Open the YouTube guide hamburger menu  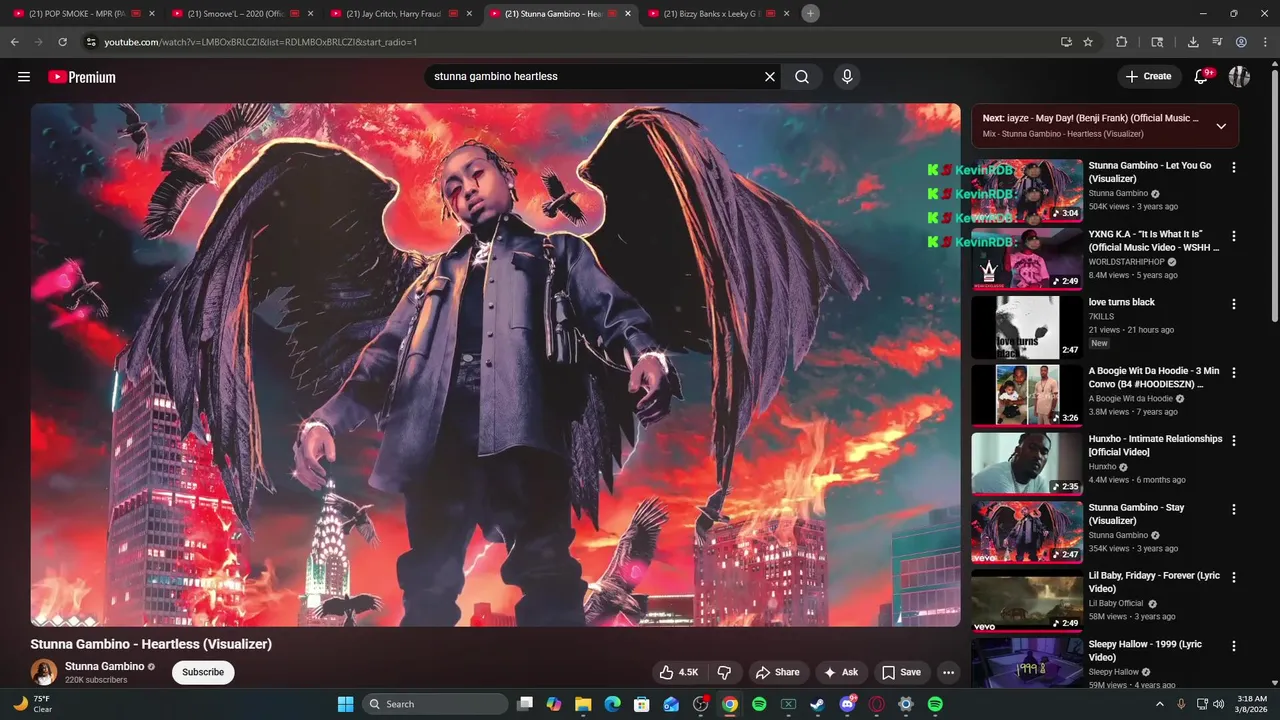click(x=24, y=77)
